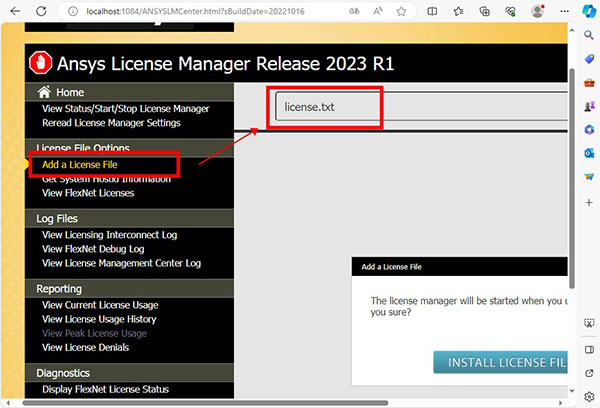
Task: Open View Current License Usage
Action: pyautogui.click(x=99, y=305)
